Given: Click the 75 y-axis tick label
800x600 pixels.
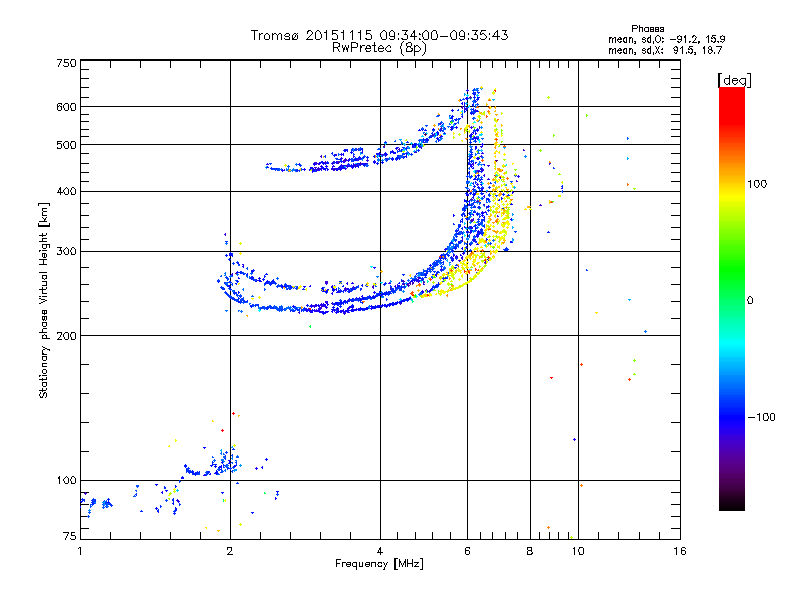Looking at the screenshot, I should [x=70, y=536].
